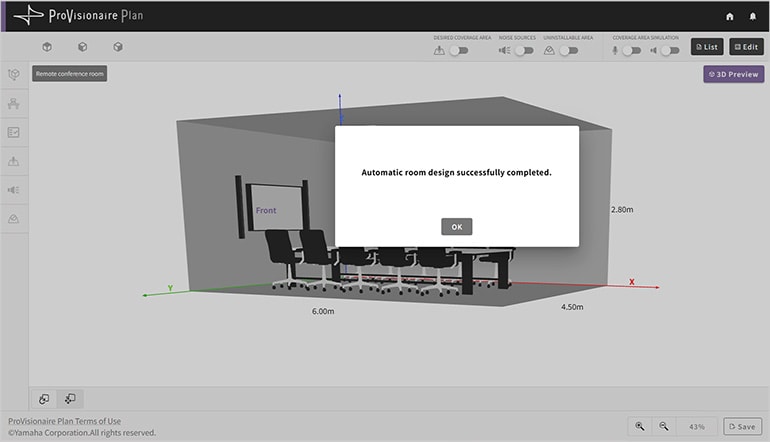
Task: Open ProVisionaire Plan Terms of Use link
Action: point(64,421)
